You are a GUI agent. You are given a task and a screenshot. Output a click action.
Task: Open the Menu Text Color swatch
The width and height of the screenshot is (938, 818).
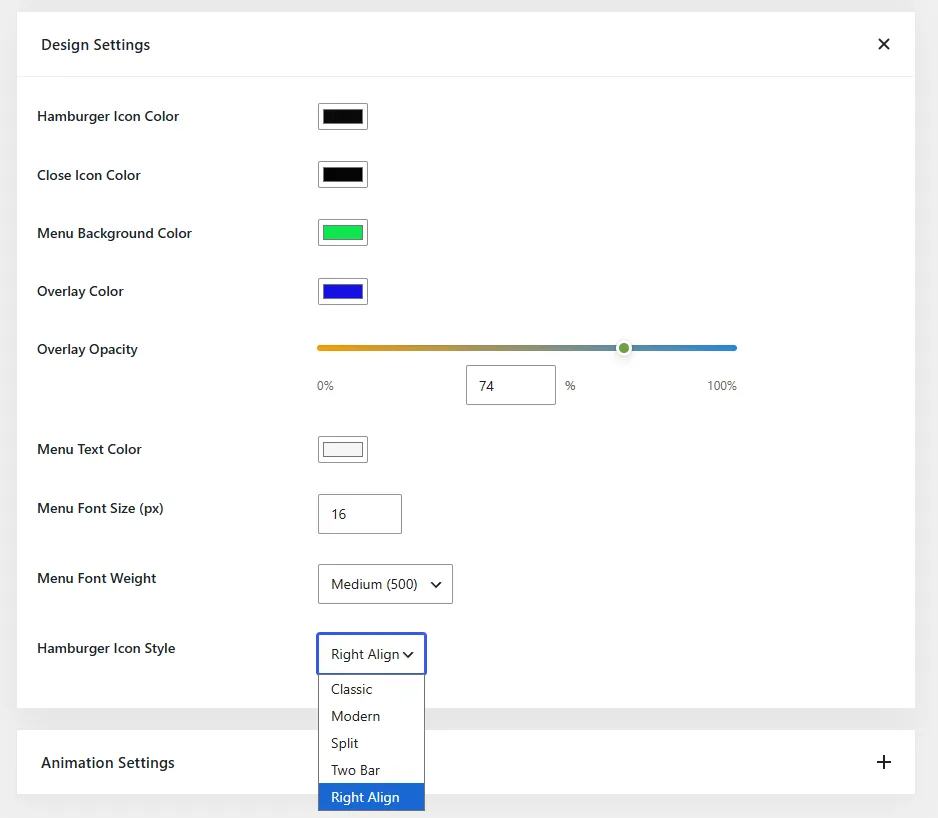343,449
